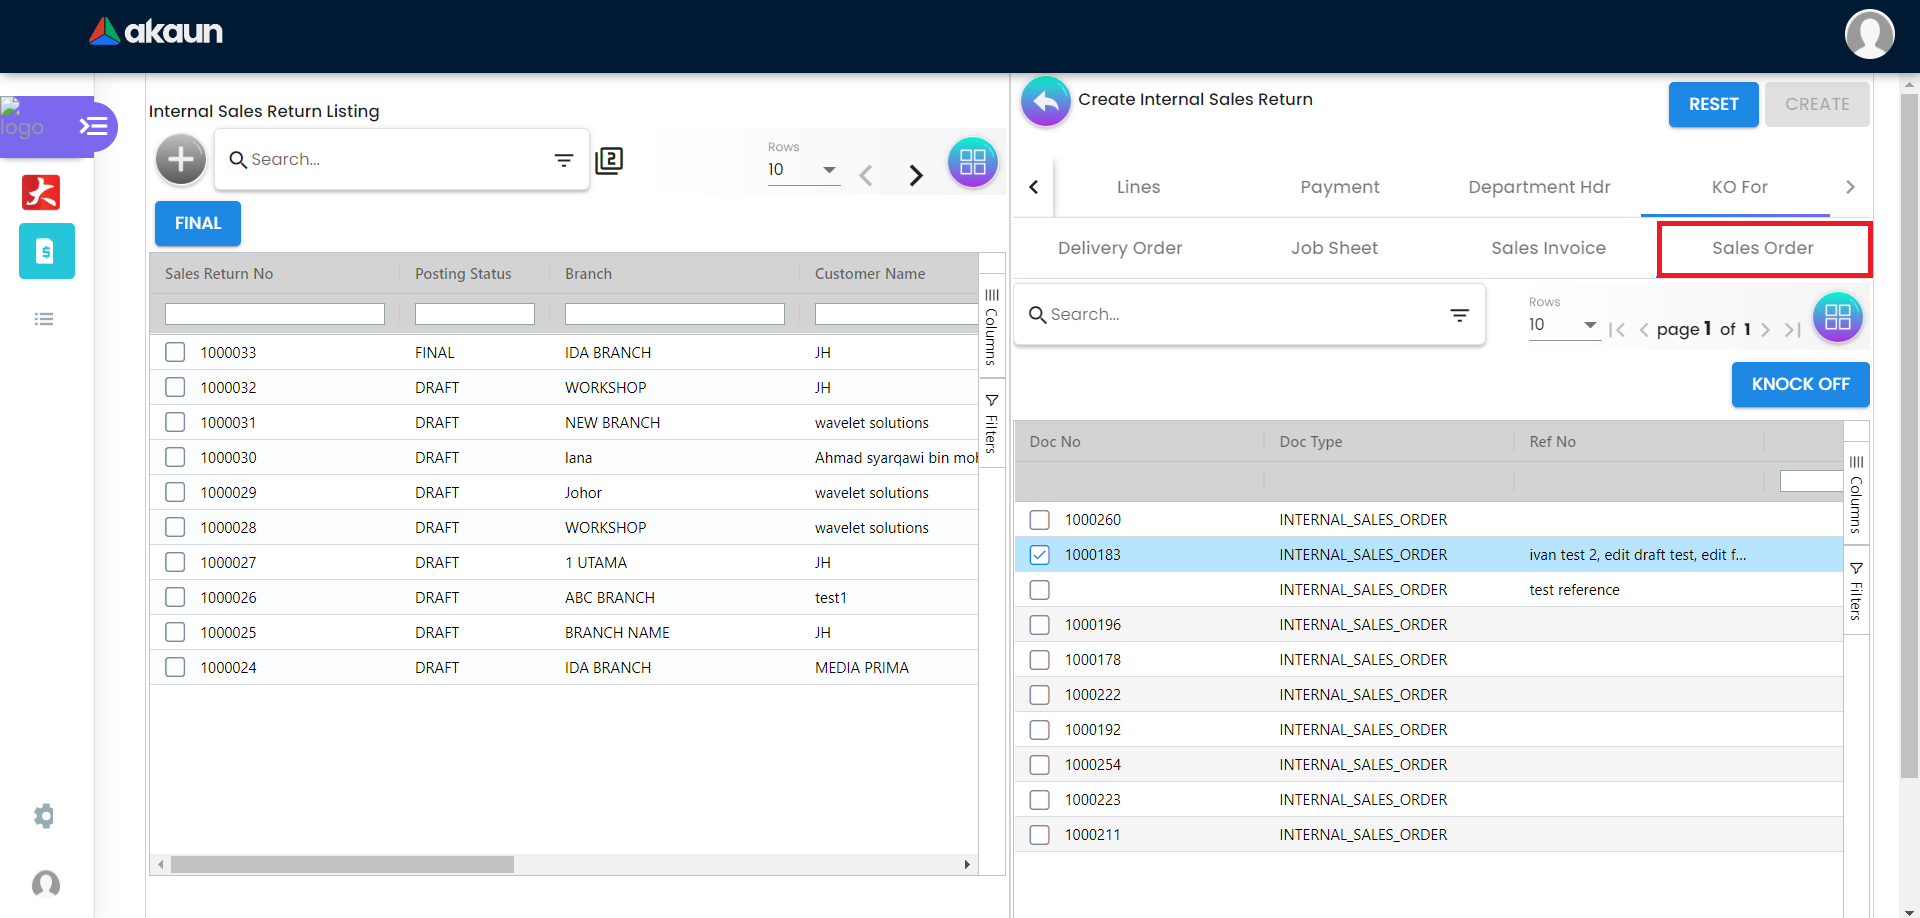Viewport: 1920px width, 918px height.
Task: Click the back arrow beside Create Internal Sales Return
Action: click(1045, 101)
